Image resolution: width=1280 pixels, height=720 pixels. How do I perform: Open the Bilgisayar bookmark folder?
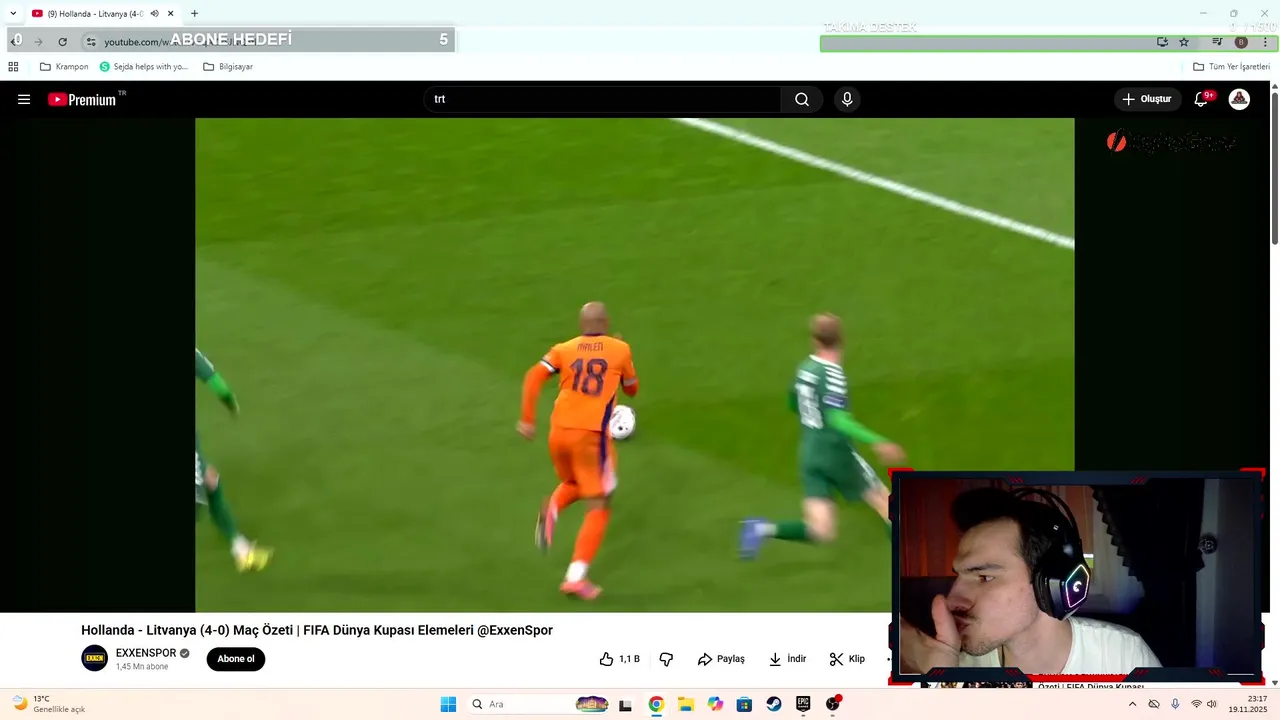[228, 67]
